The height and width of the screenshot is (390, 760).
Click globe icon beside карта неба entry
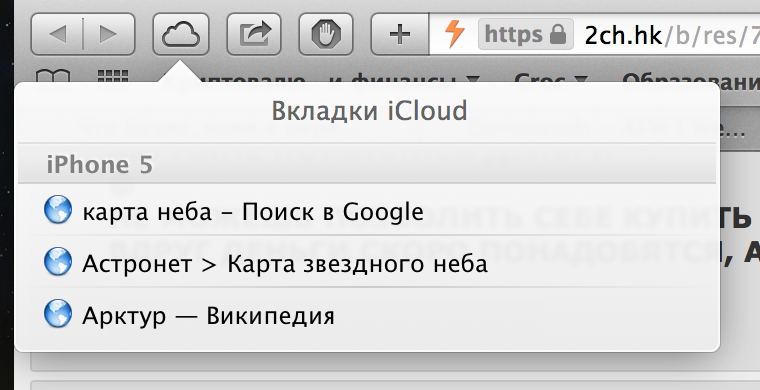click(x=58, y=209)
